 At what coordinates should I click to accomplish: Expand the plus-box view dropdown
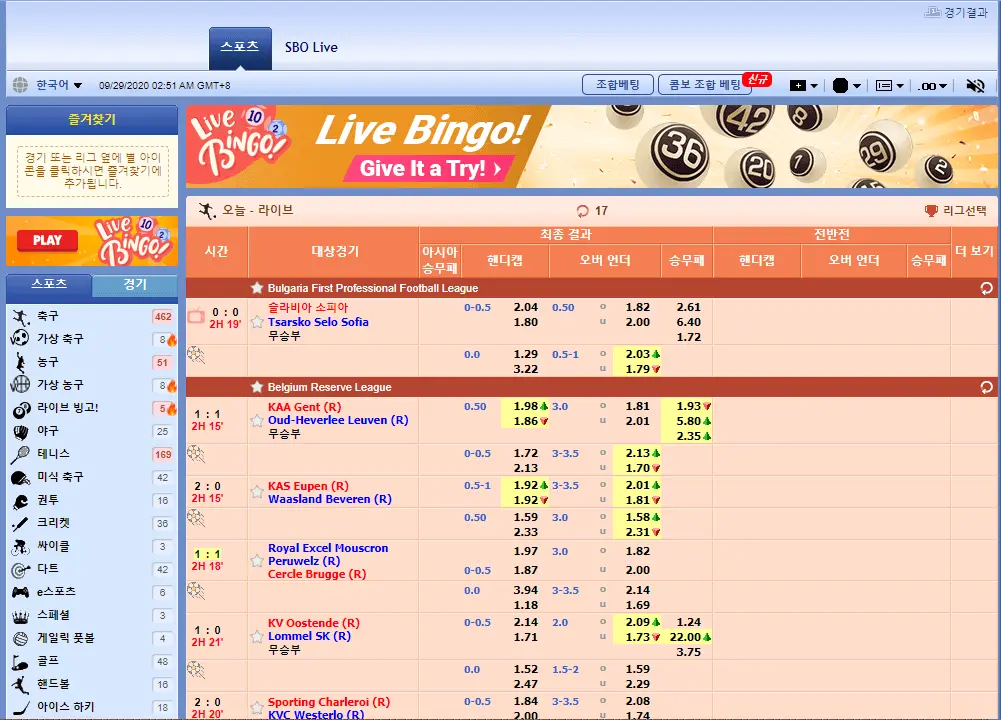coord(804,86)
